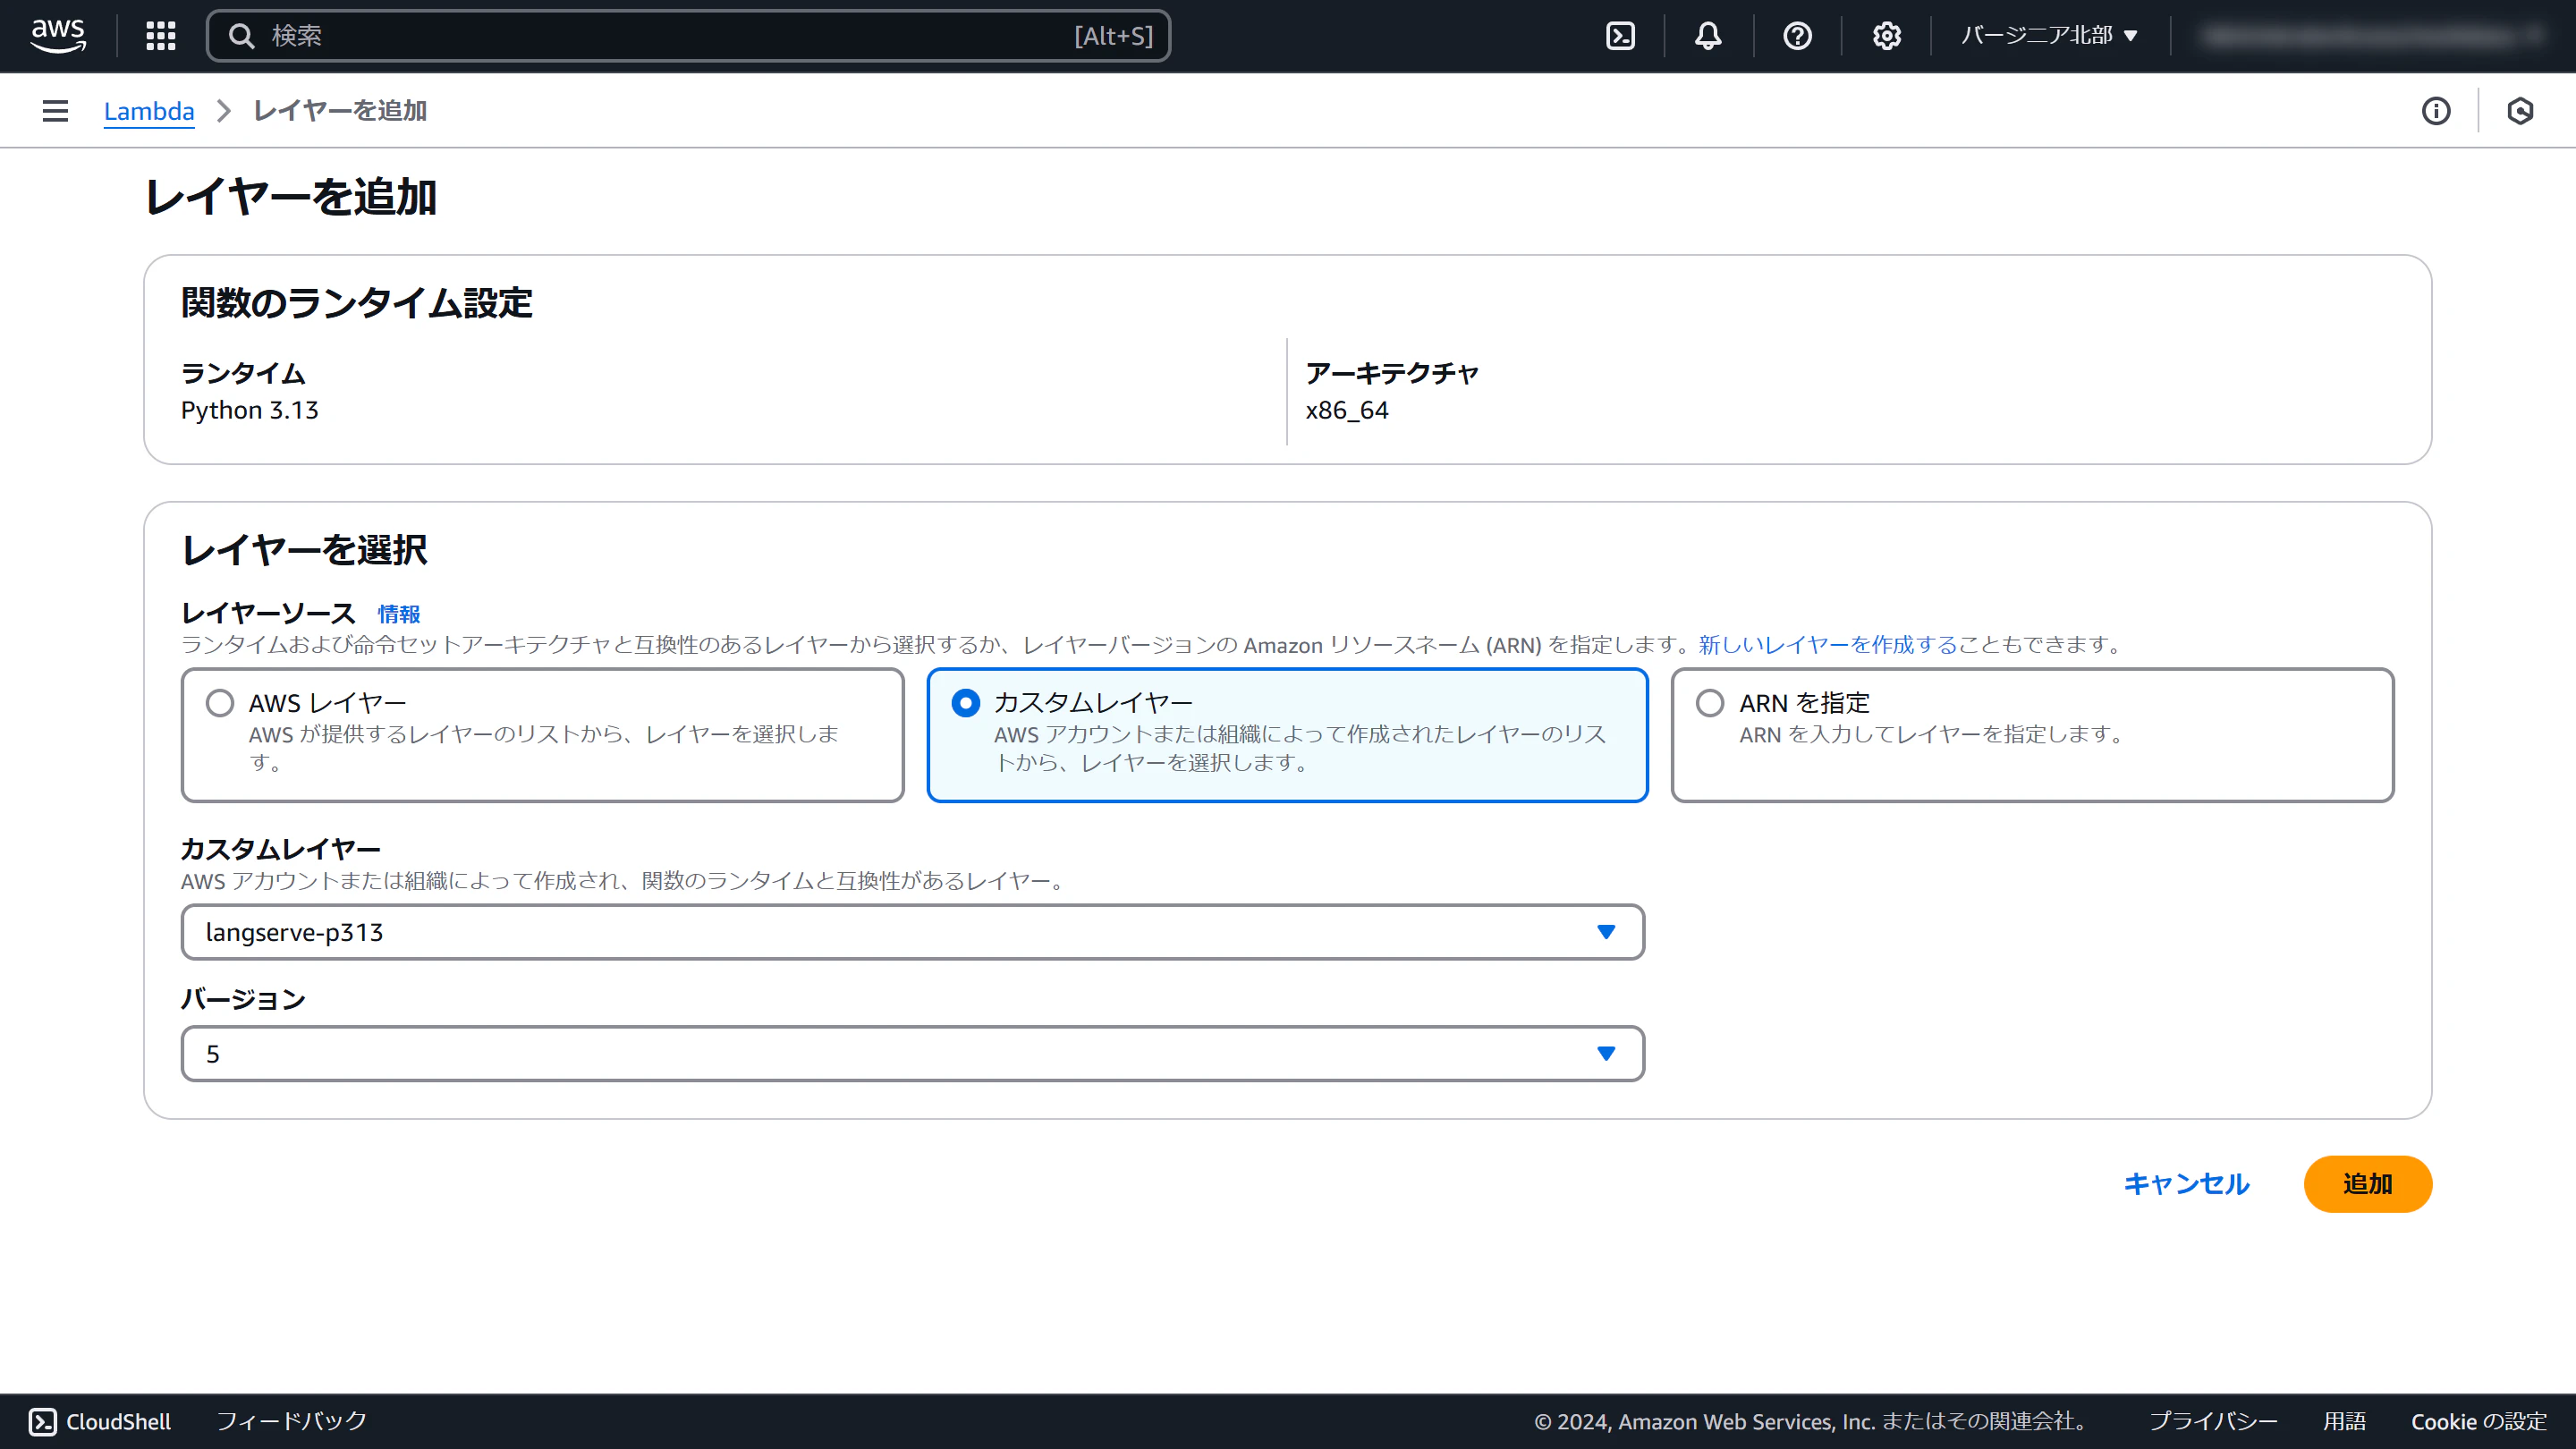Image resolution: width=2576 pixels, height=1449 pixels.
Task: Open the langserve-p313 custom layer dropdown
Action: (x=912, y=932)
